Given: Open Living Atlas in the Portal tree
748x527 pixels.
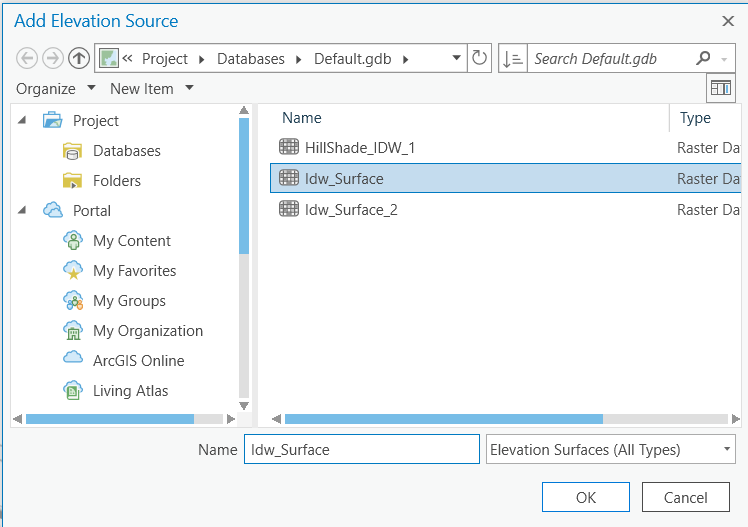Looking at the screenshot, I should click(x=130, y=391).
